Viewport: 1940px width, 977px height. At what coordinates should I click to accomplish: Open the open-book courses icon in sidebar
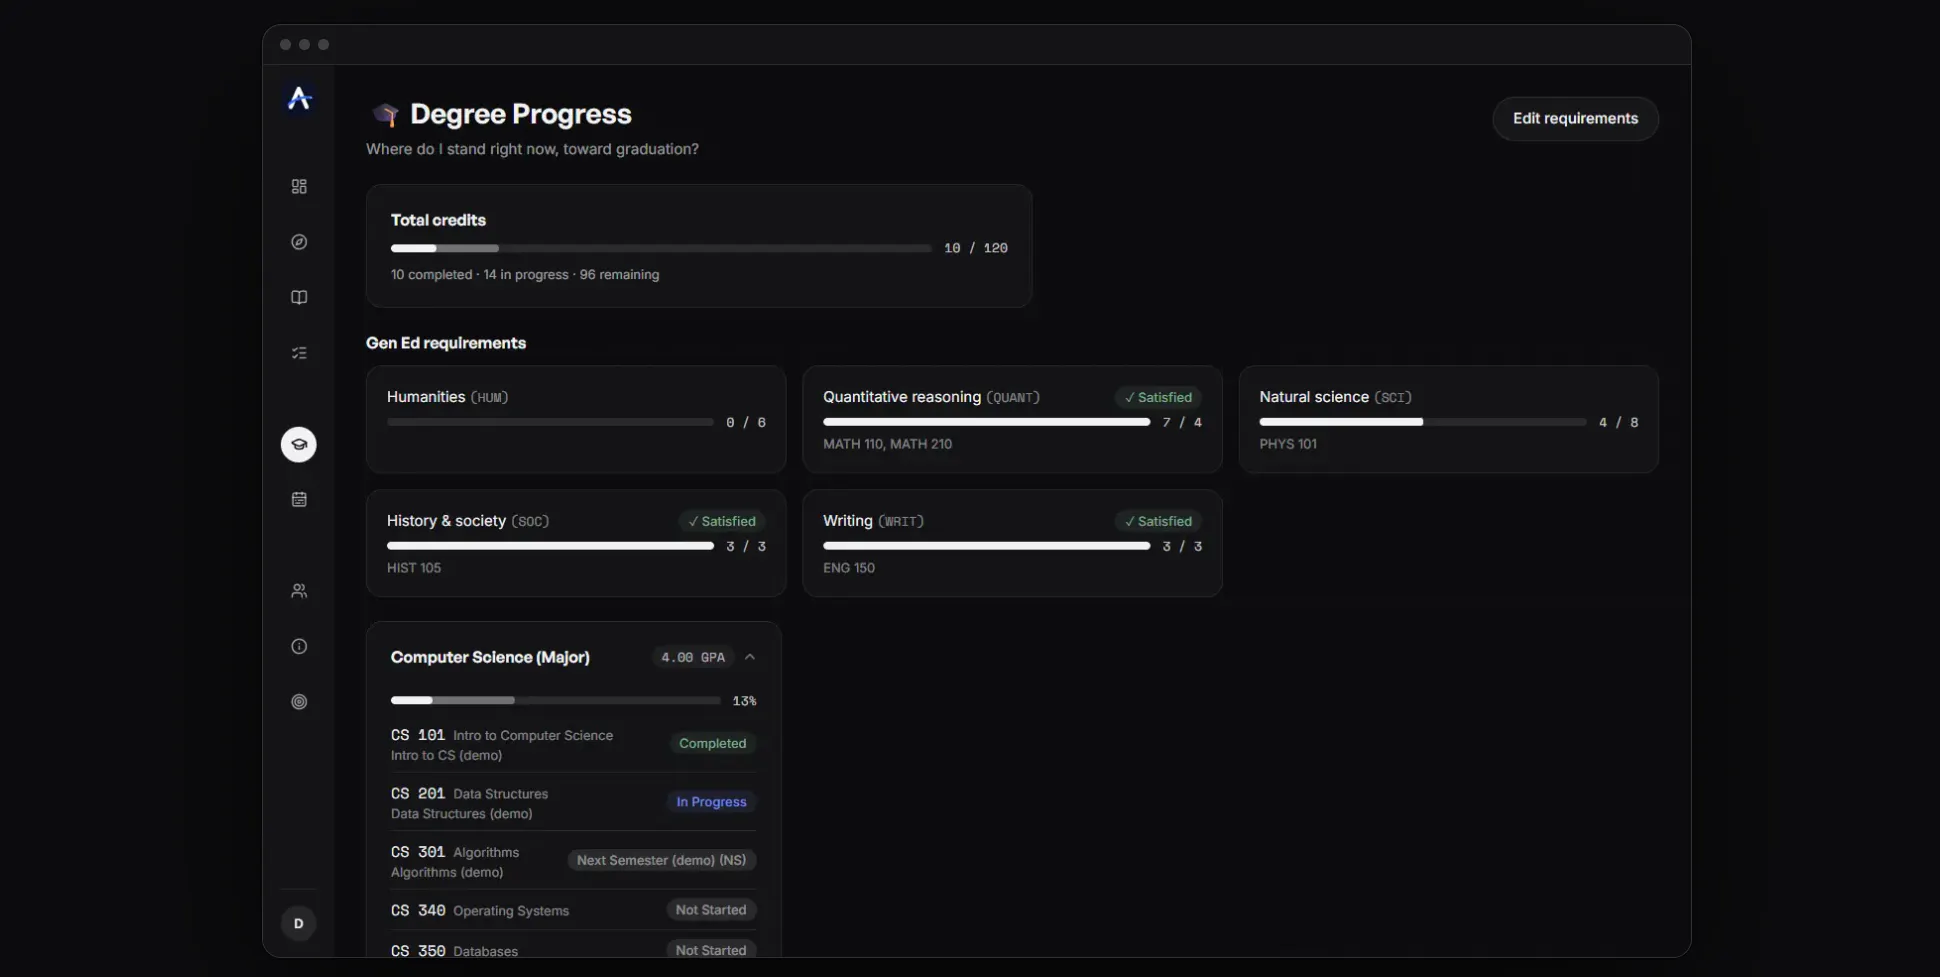(299, 298)
